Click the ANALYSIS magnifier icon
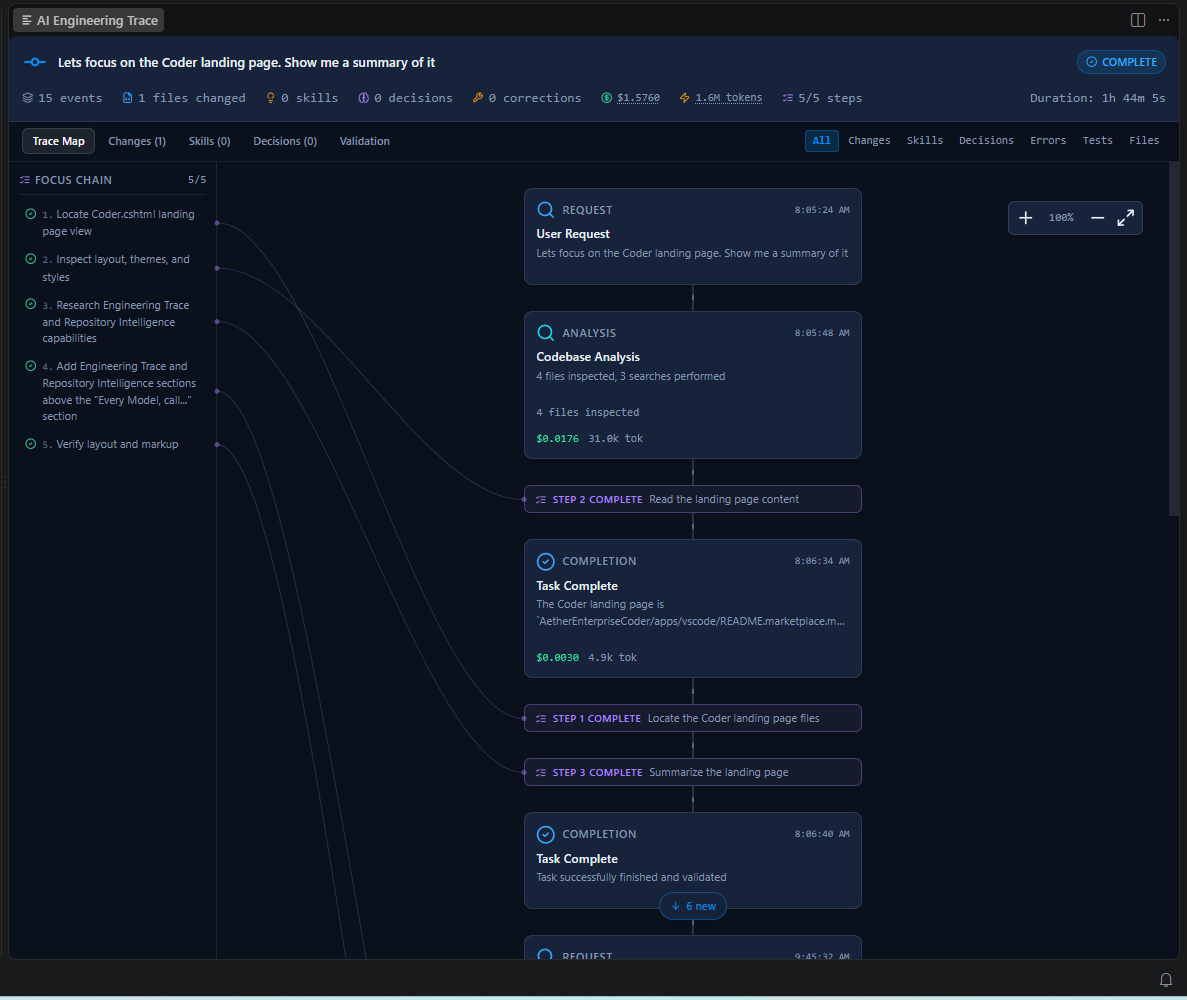1187x1000 pixels. click(545, 332)
